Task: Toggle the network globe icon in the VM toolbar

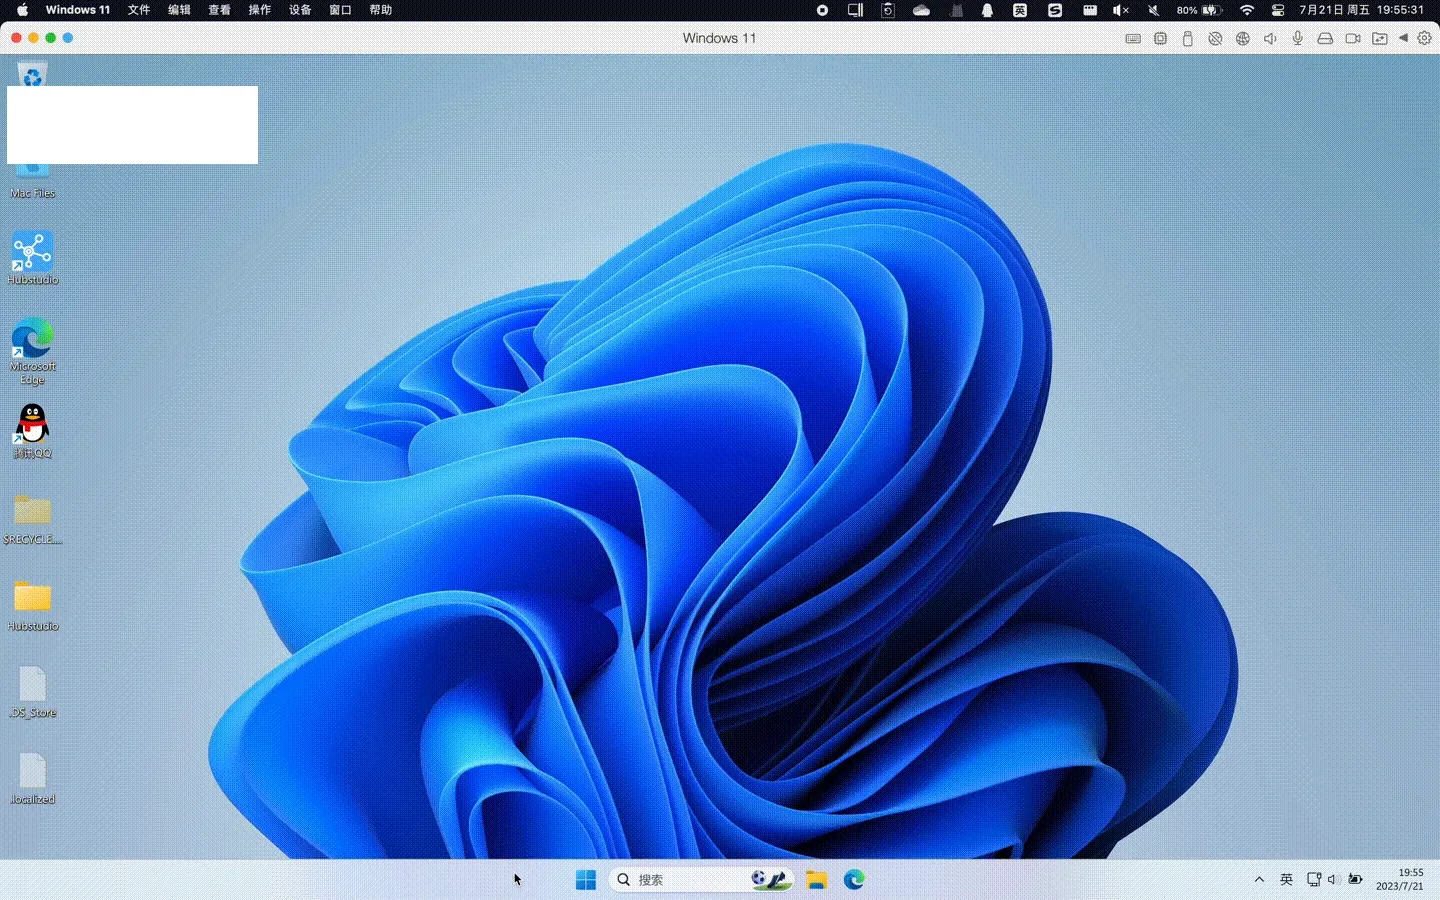Action: tap(1243, 38)
